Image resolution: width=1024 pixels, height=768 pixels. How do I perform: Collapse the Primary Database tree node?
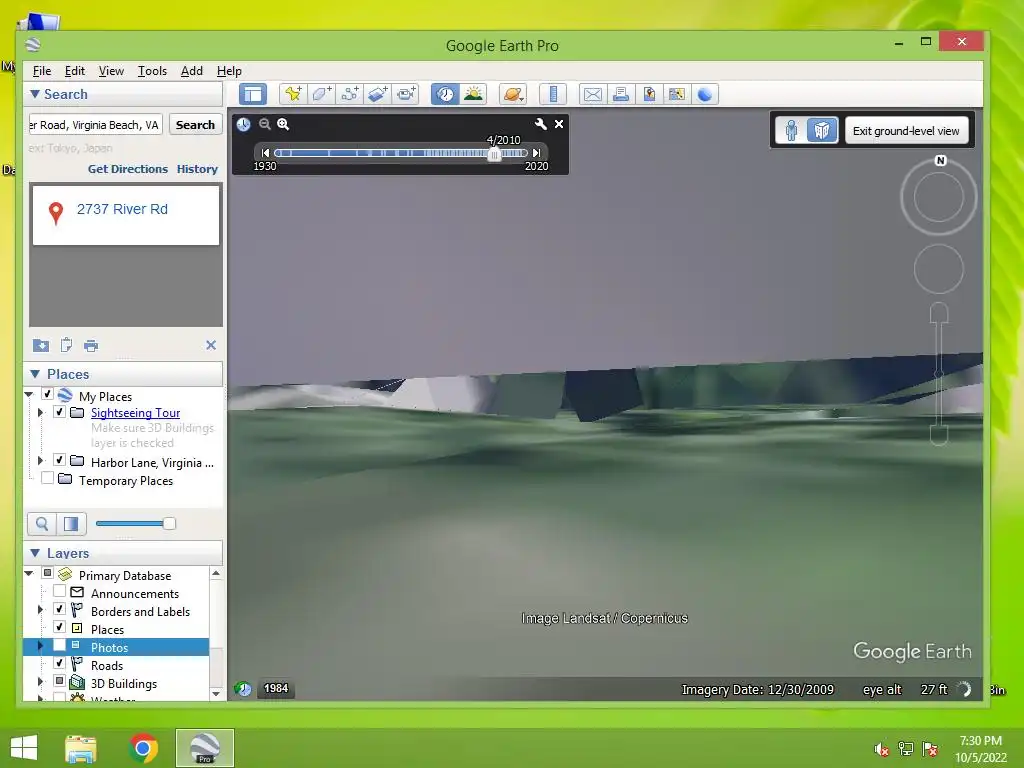(x=29, y=573)
